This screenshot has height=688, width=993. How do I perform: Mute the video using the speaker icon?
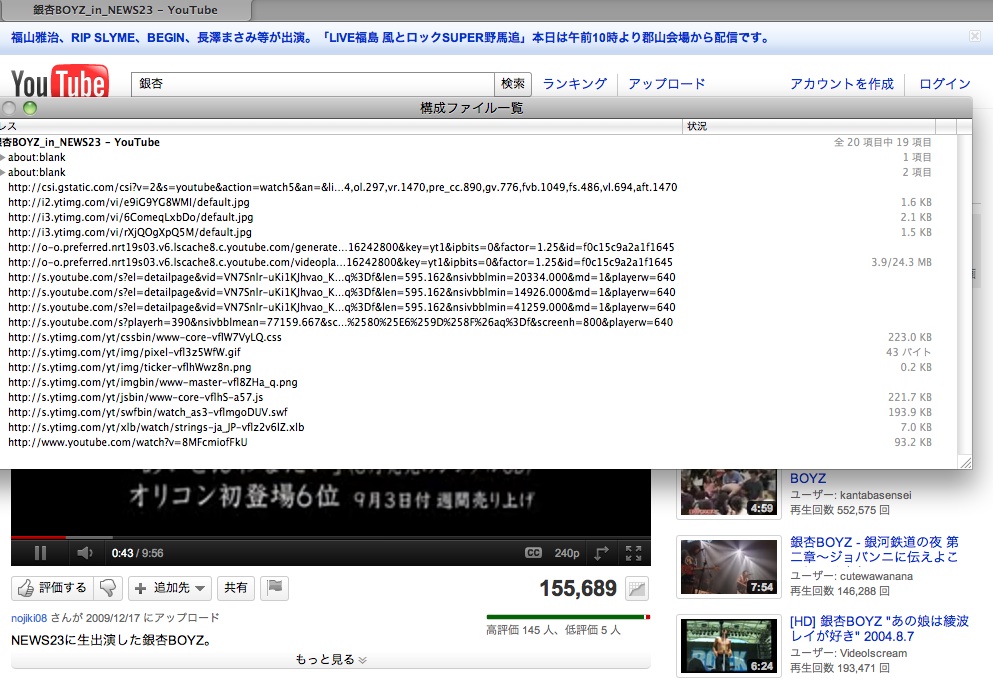click(84, 553)
